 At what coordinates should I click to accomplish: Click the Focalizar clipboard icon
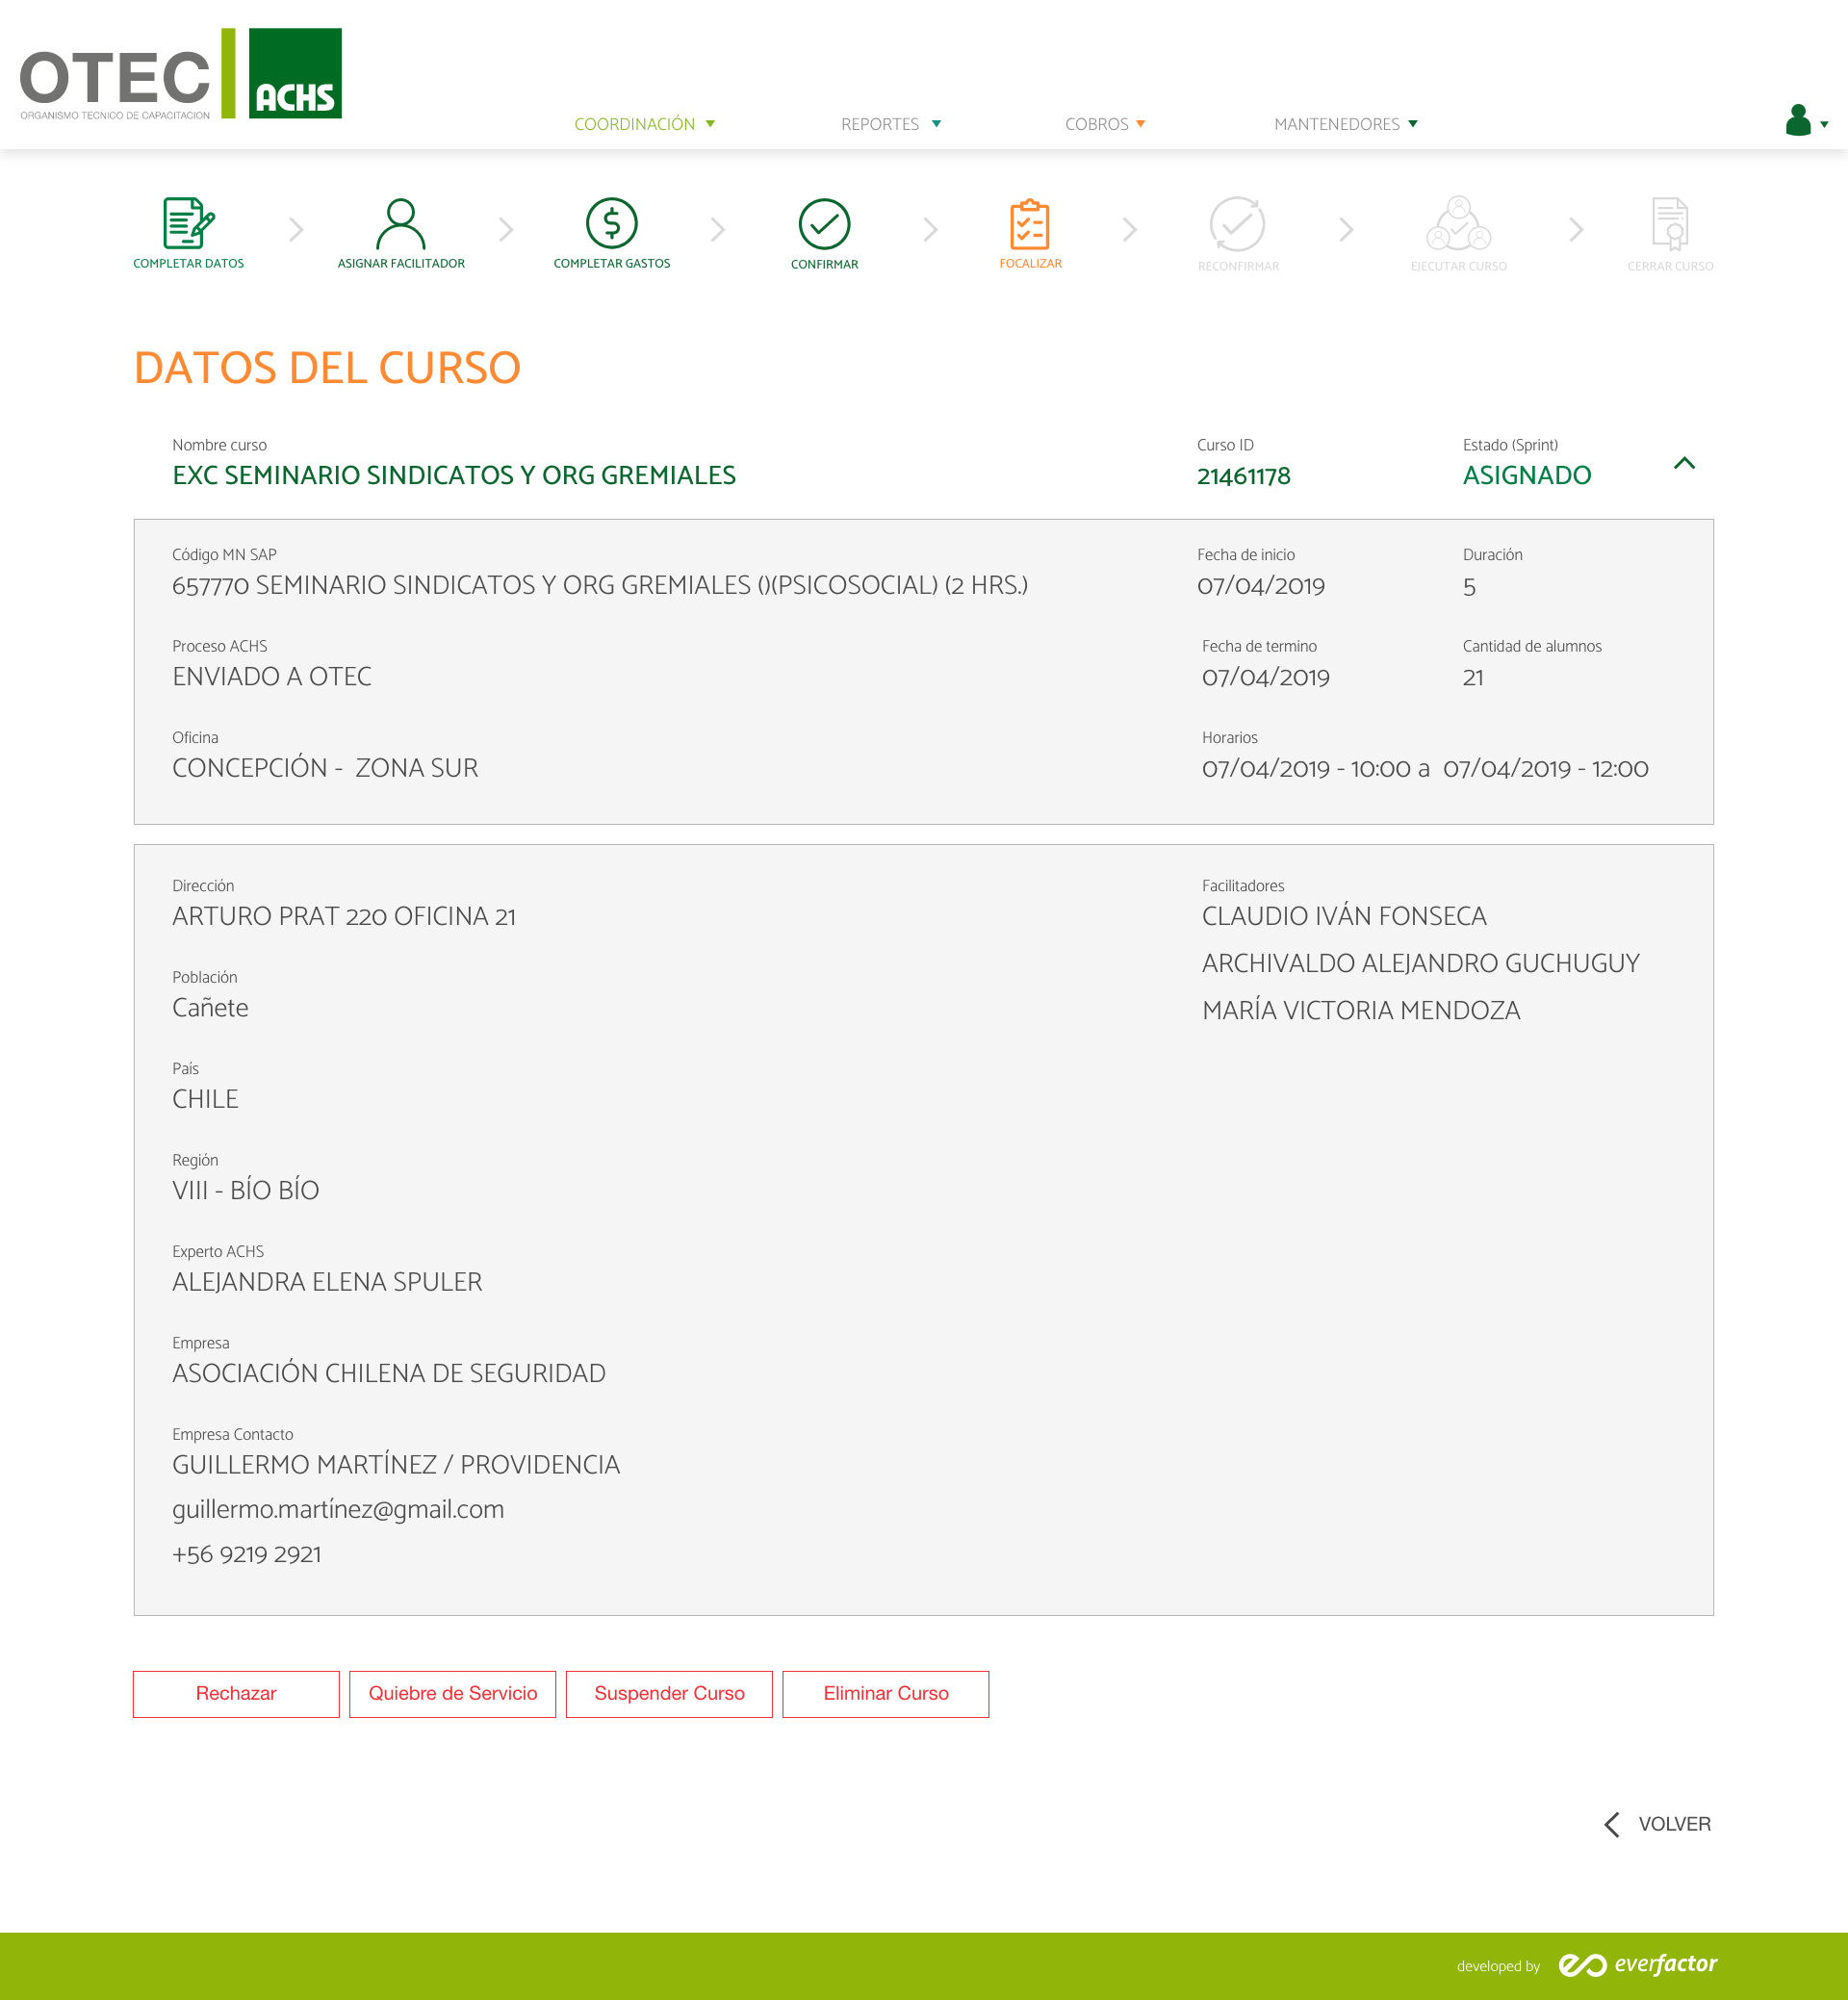click(x=1030, y=223)
